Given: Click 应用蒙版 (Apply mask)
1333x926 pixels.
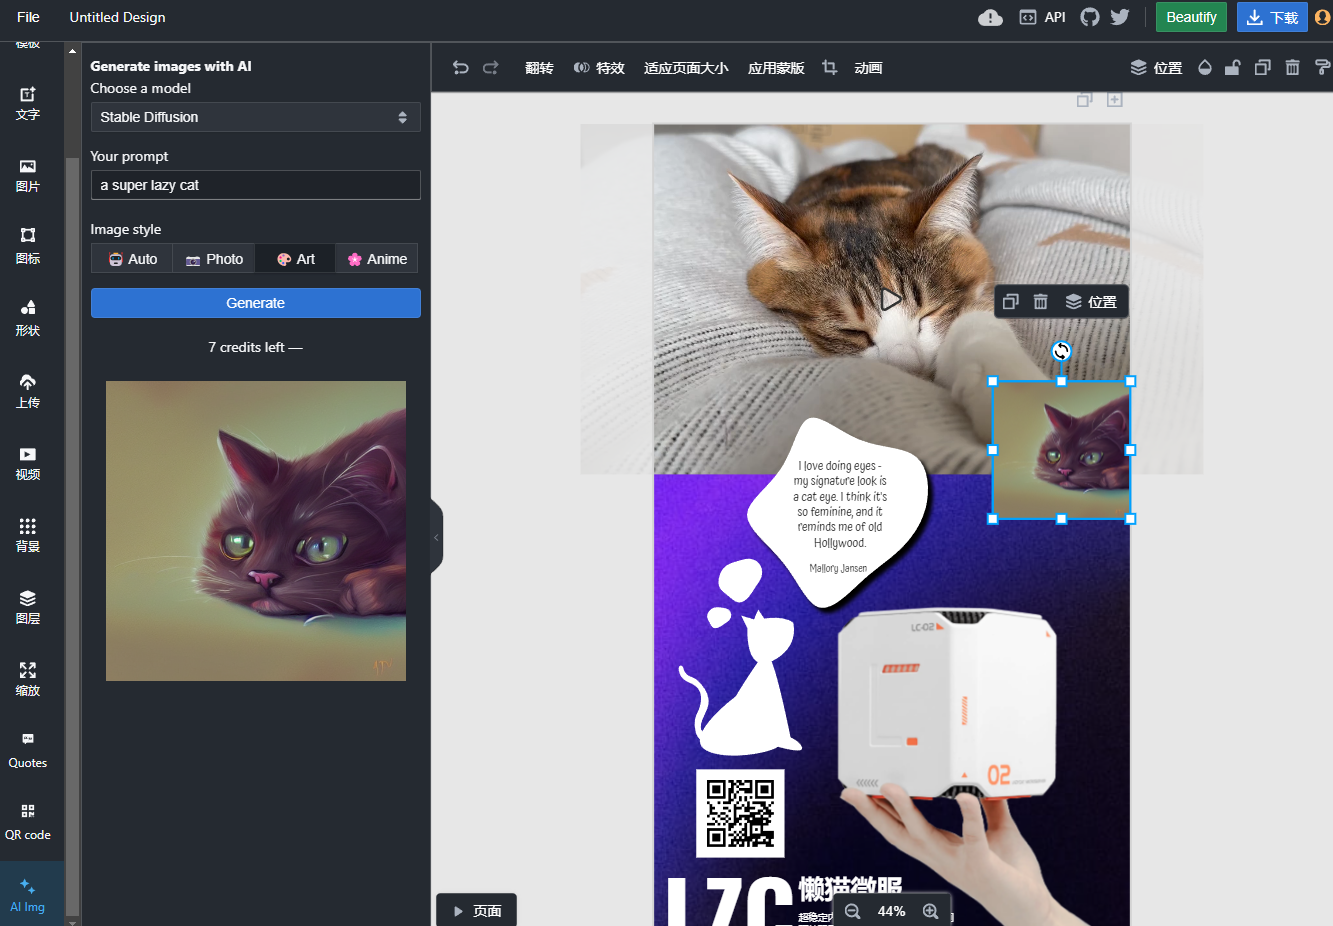Looking at the screenshot, I should point(776,68).
